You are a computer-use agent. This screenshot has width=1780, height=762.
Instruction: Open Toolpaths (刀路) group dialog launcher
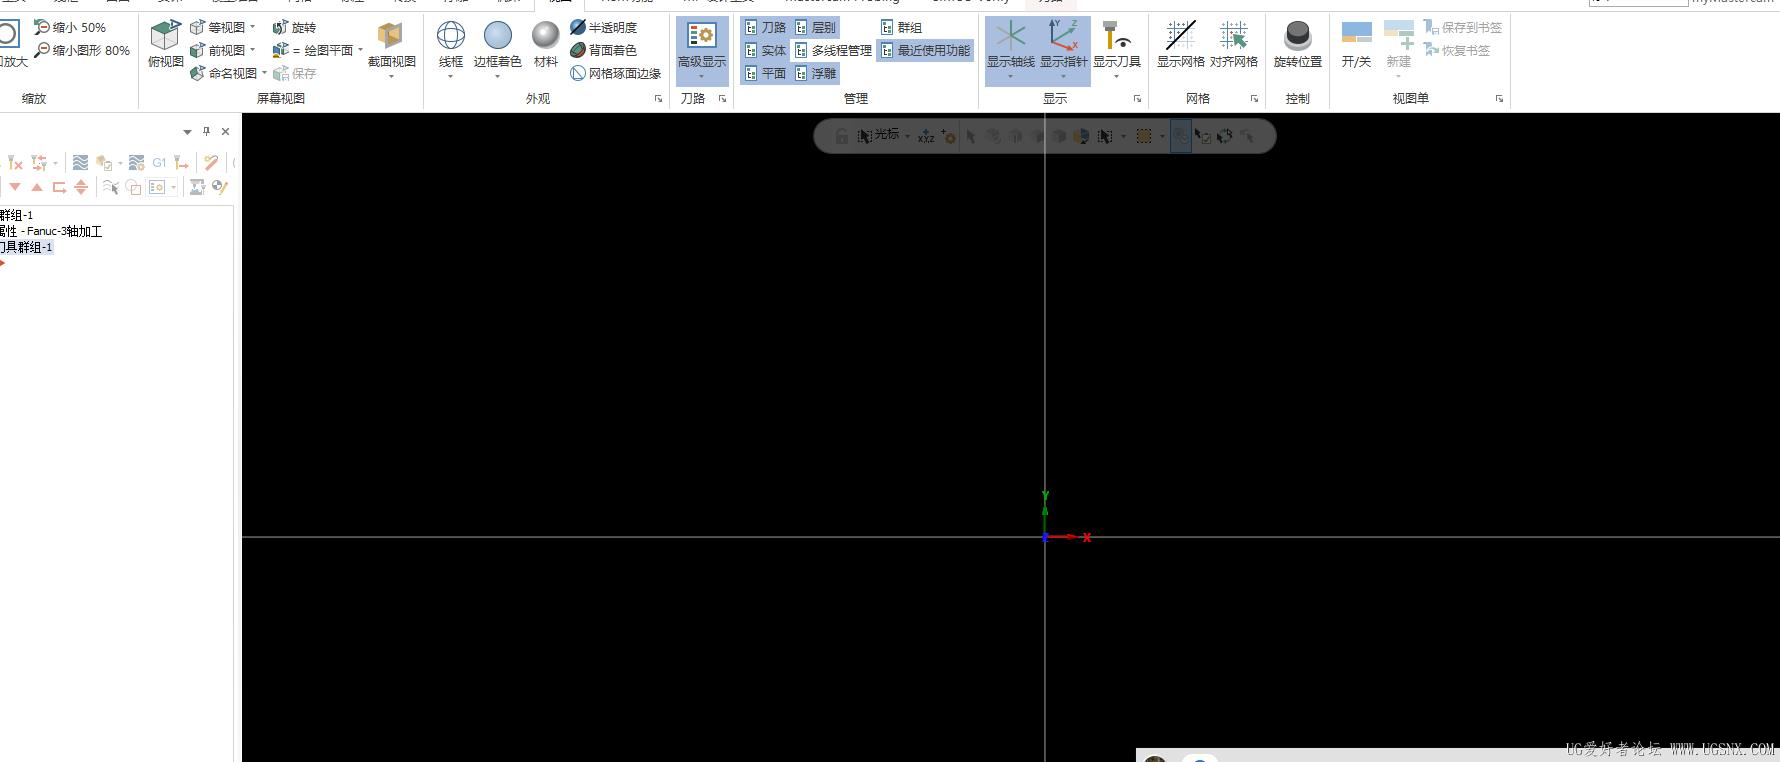722,98
